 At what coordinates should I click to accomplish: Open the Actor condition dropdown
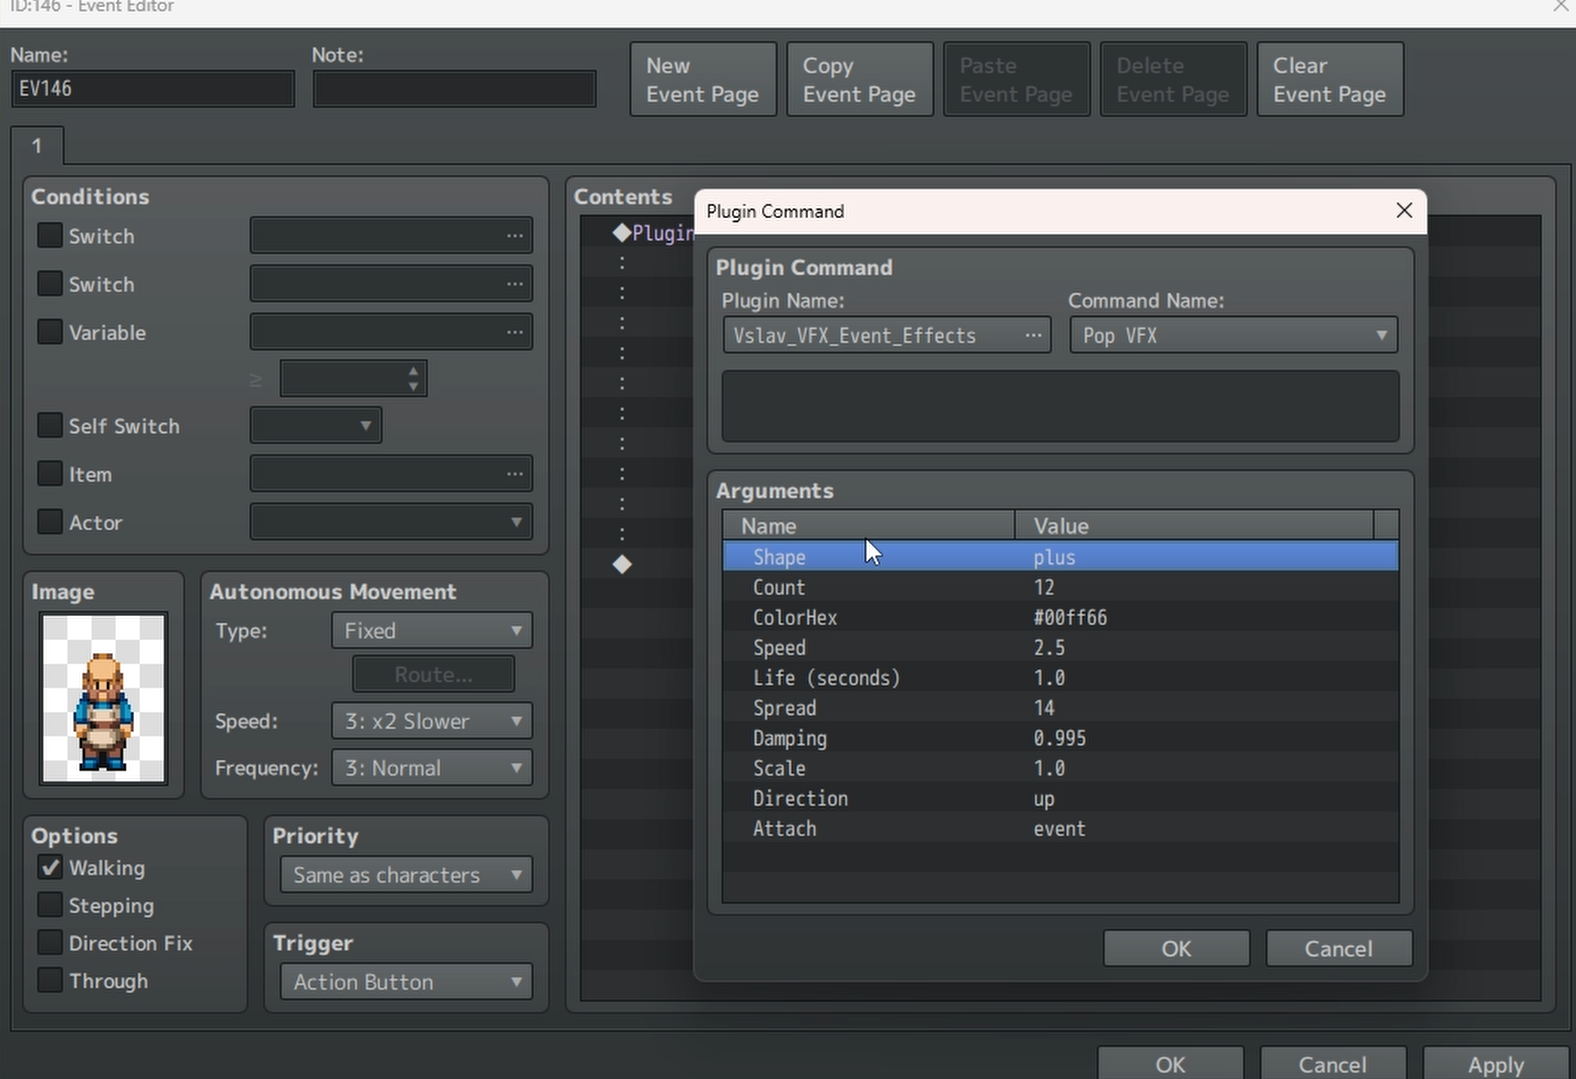[391, 521]
